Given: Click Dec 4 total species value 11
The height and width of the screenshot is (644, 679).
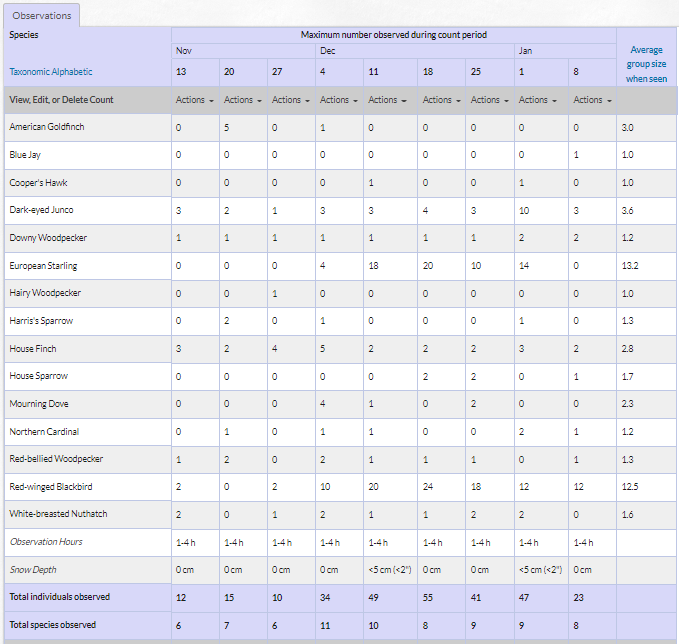Looking at the screenshot, I should coord(325,626).
